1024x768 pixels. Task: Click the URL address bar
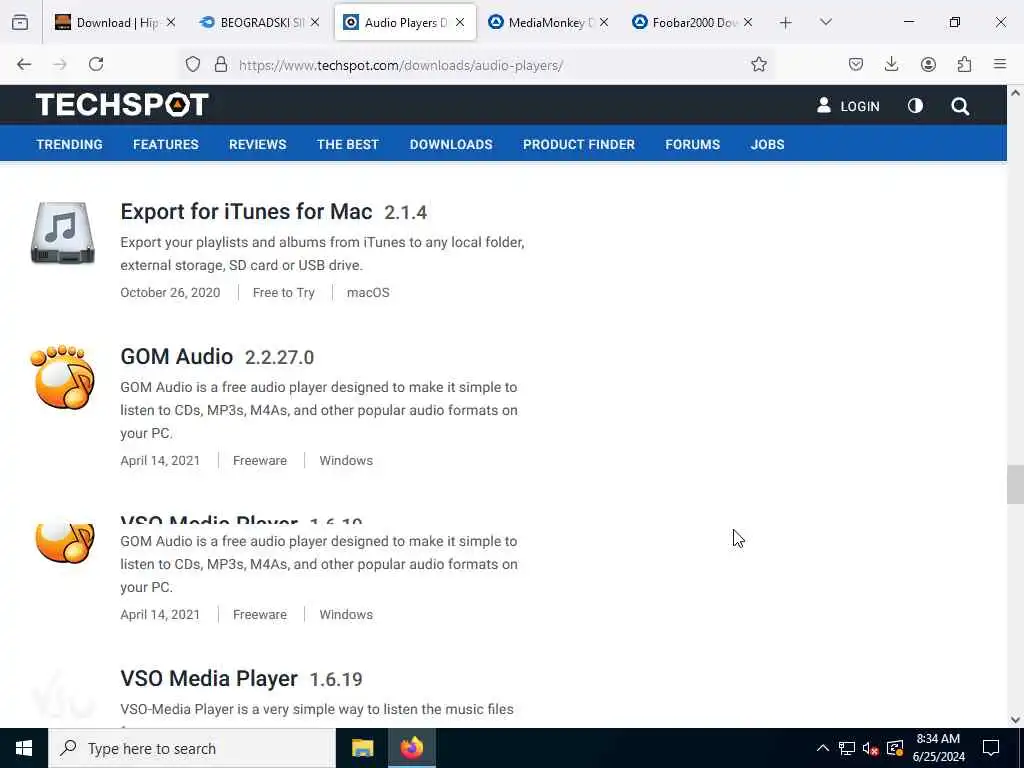point(483,65)
